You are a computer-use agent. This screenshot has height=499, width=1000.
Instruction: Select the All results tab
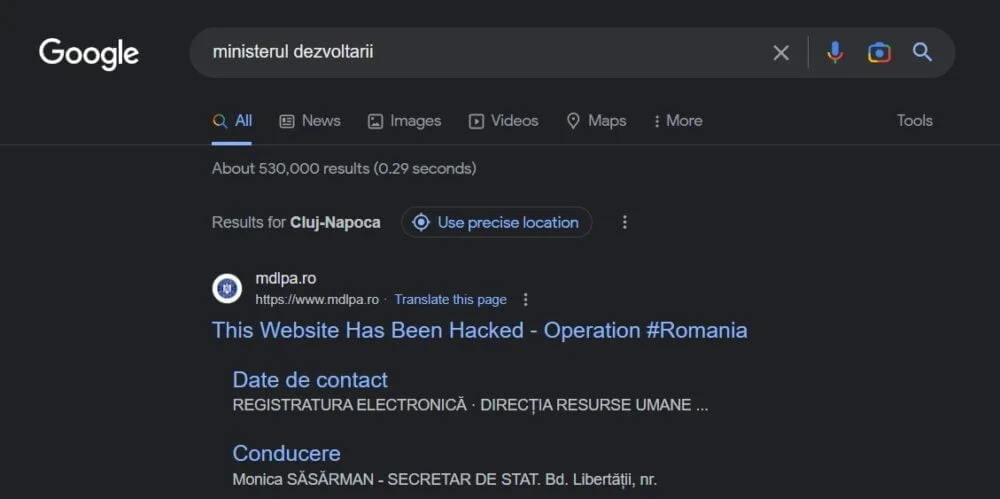pyautogui.click(x=232, y=121)
